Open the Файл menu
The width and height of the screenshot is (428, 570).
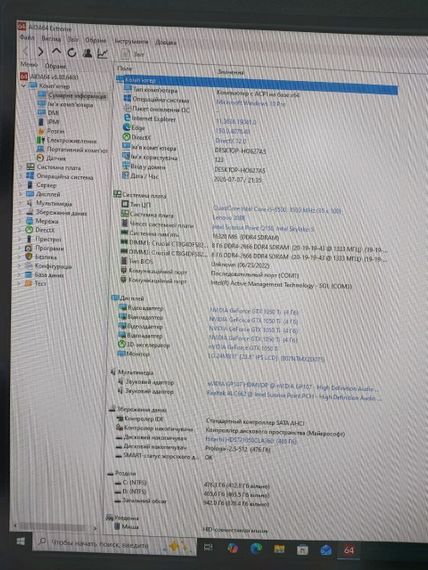tap(27, 37)
